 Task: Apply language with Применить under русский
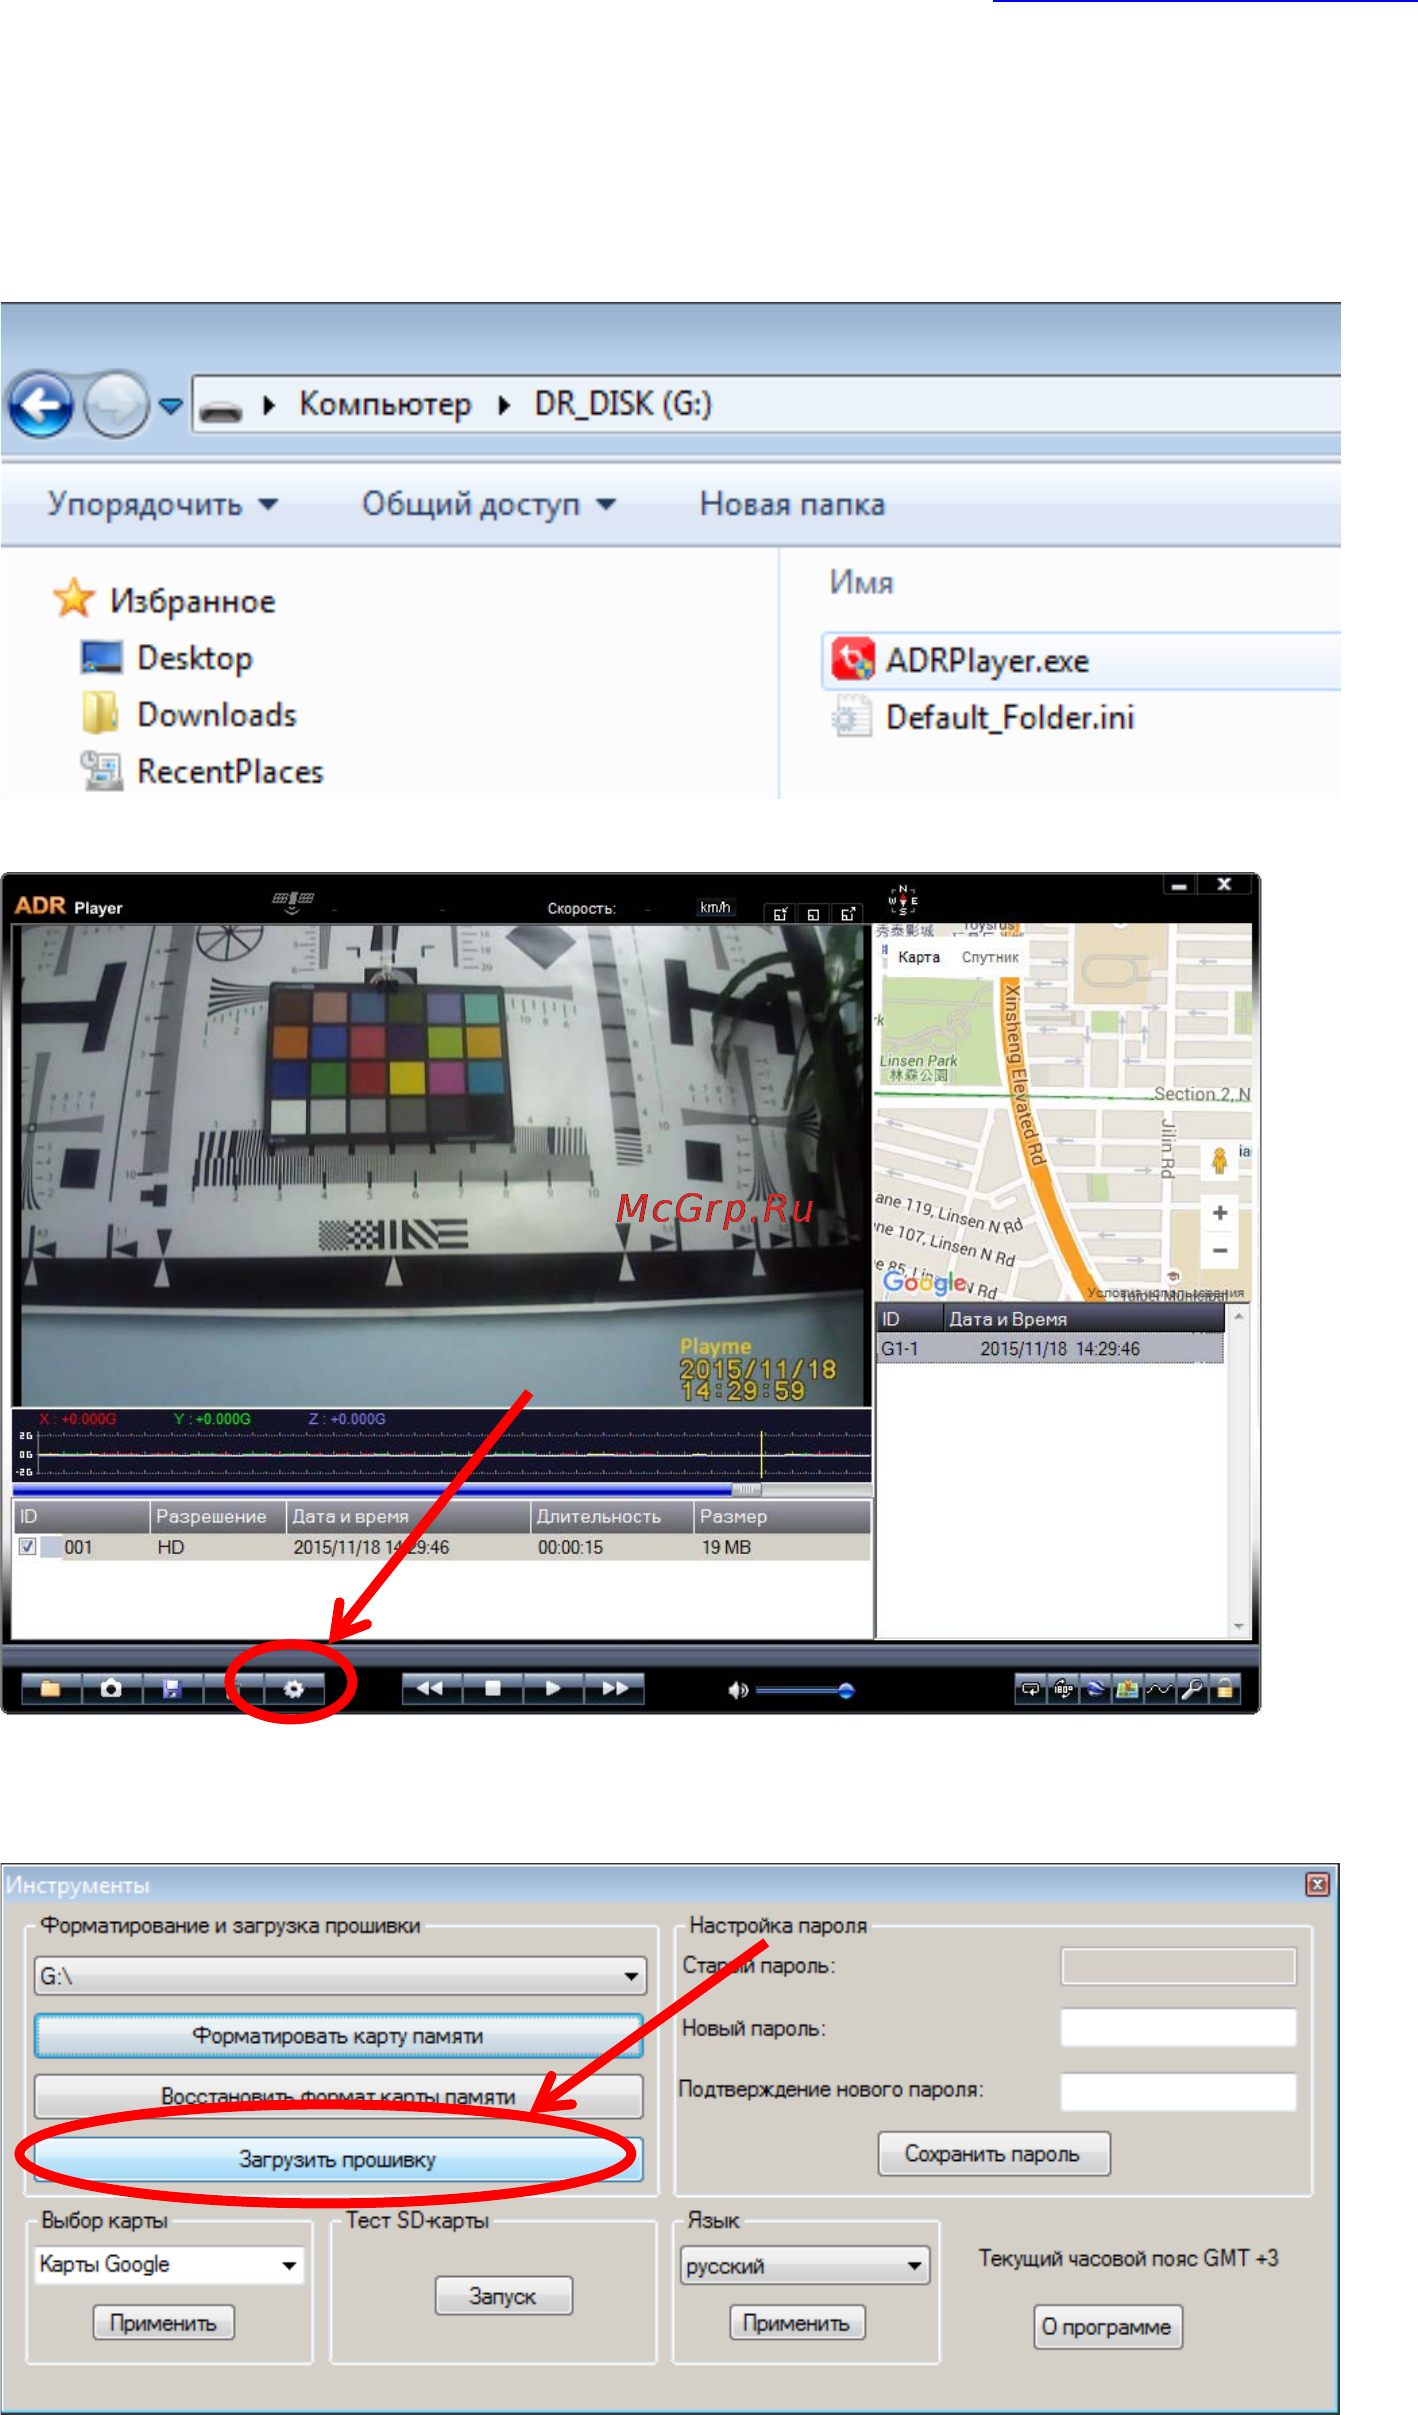click(x=797, y=2322)
